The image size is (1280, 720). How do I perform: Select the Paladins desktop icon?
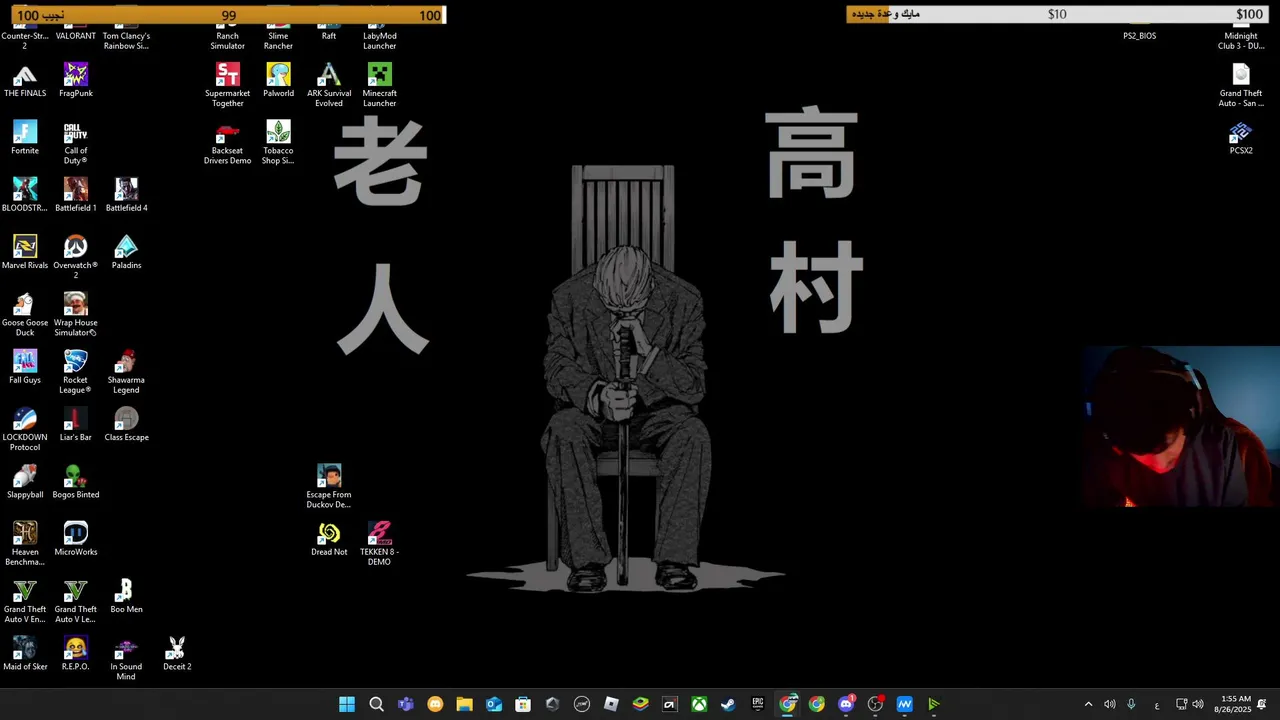pyautogui.click(x=126, y=252)
